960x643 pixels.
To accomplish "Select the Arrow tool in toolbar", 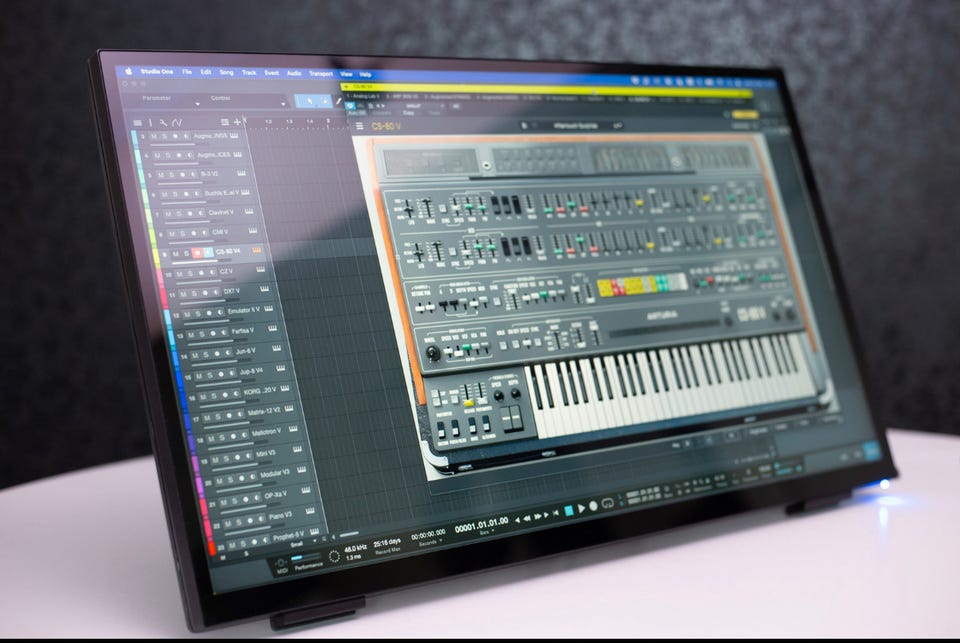I will click(x=310, y=101).
